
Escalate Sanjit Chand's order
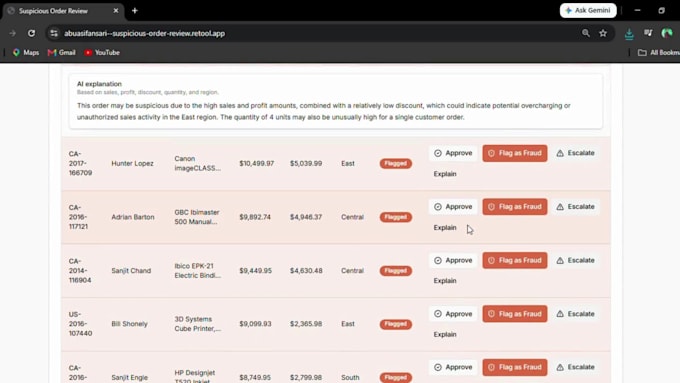[575, 260]
